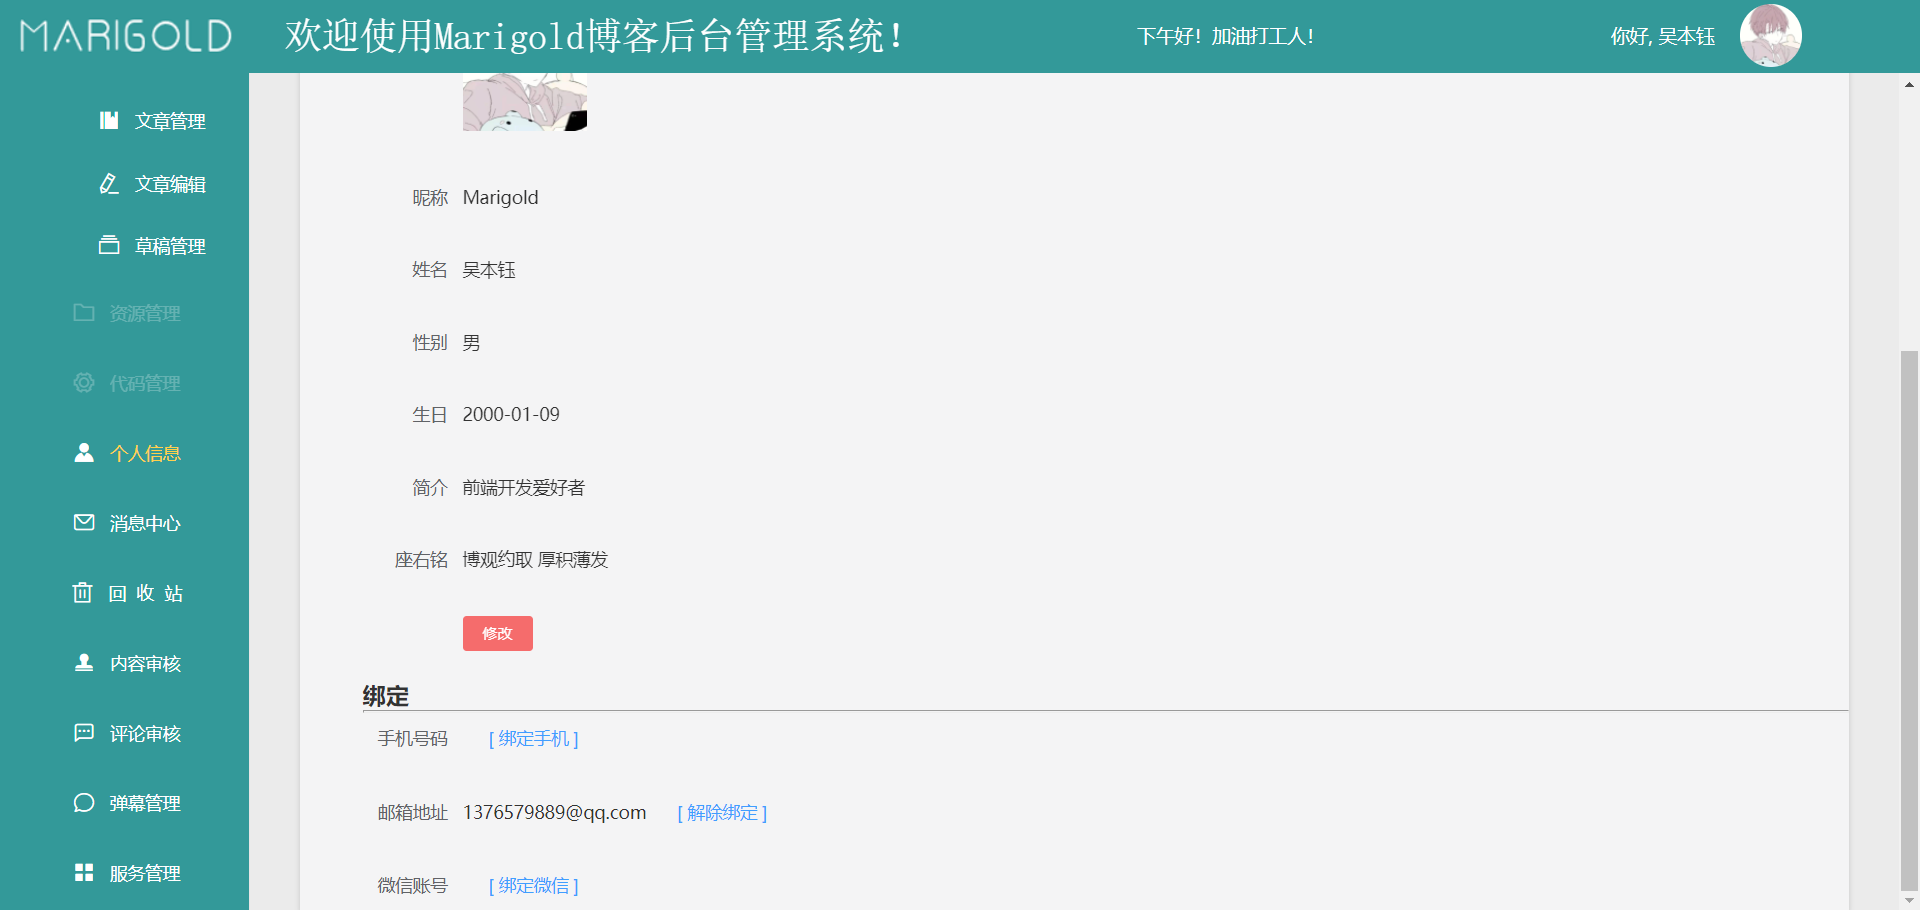
Task: Open 文章编辑 via the pencil icon
Action: click(x=109, y=183)
